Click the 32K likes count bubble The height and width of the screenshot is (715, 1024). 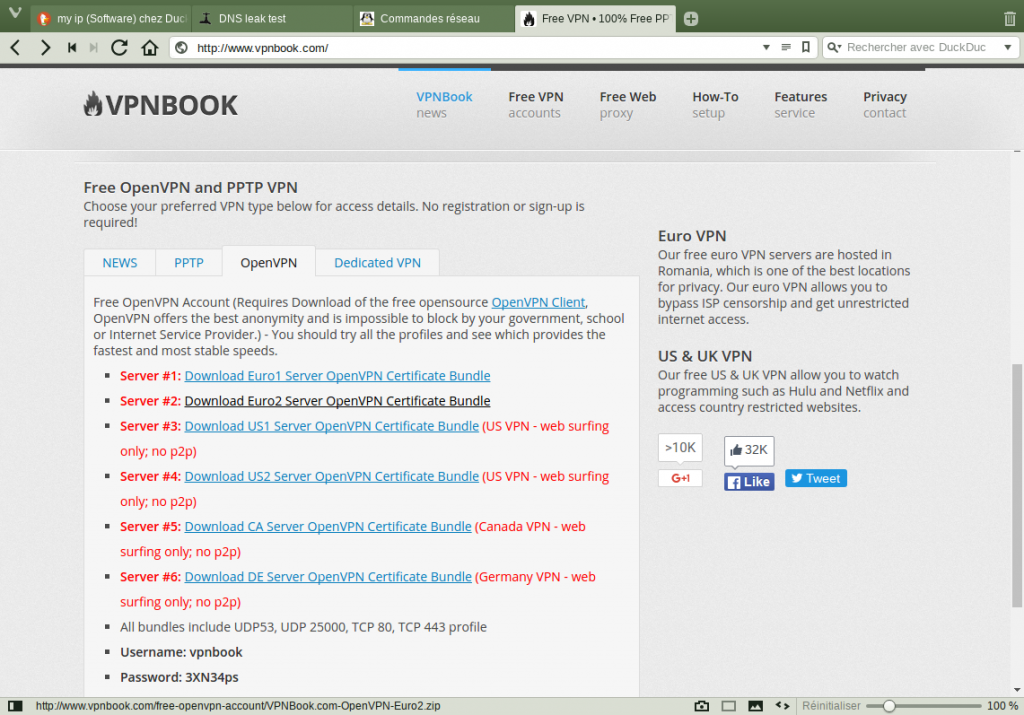coord(748,450)
